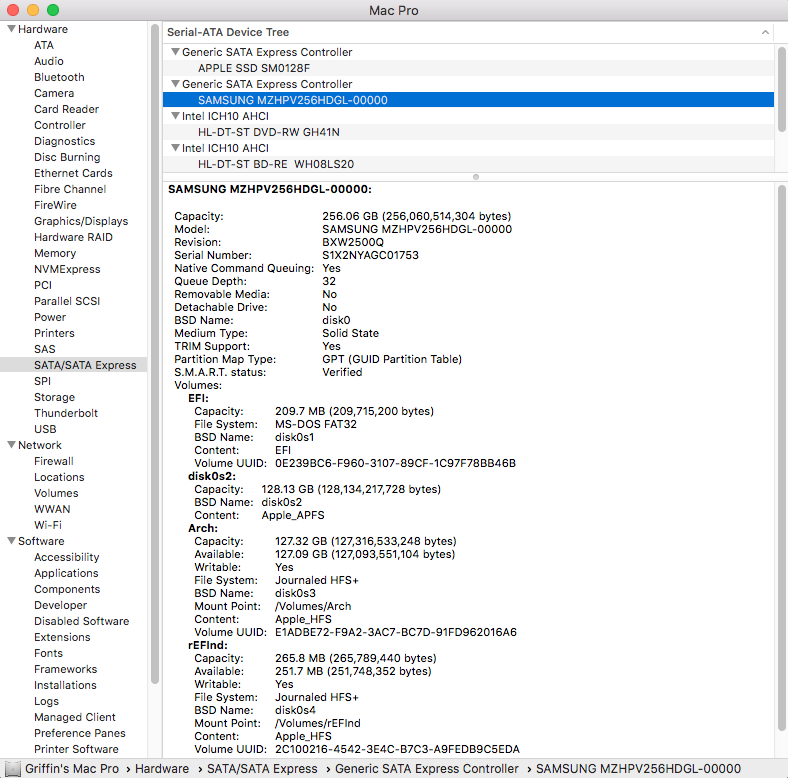Open Graphics/Displays section

[x=81, y=221]
